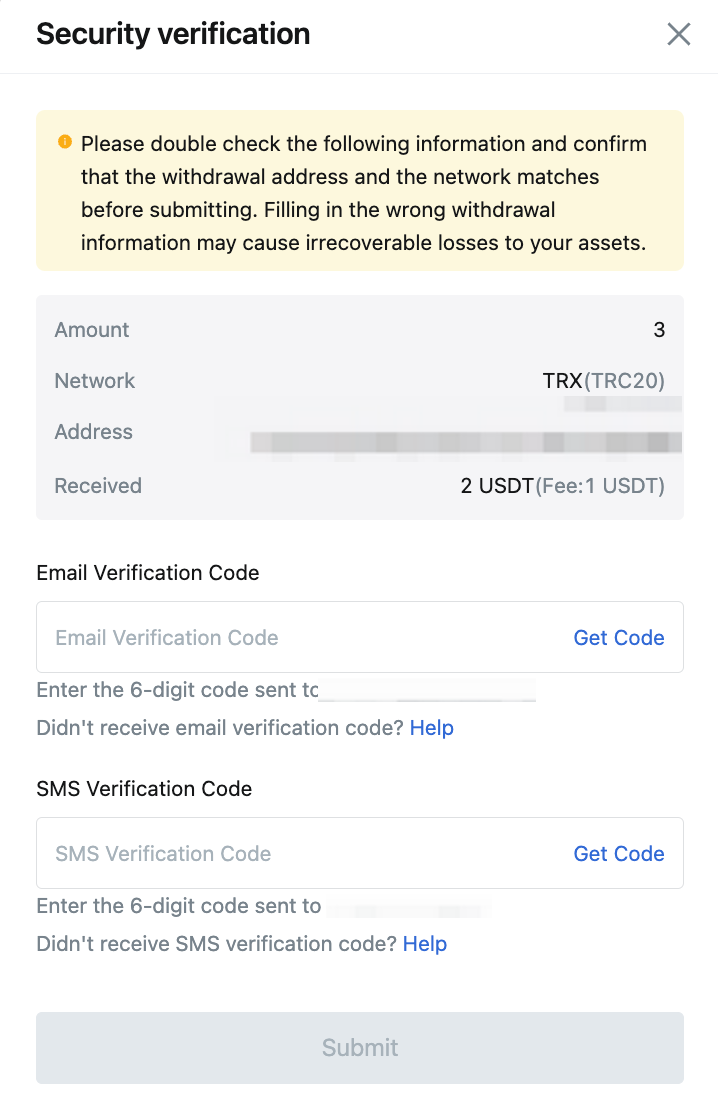Click the Email Verification Code heading label
Screen dimensions: 718x1108
pos(148,573)
